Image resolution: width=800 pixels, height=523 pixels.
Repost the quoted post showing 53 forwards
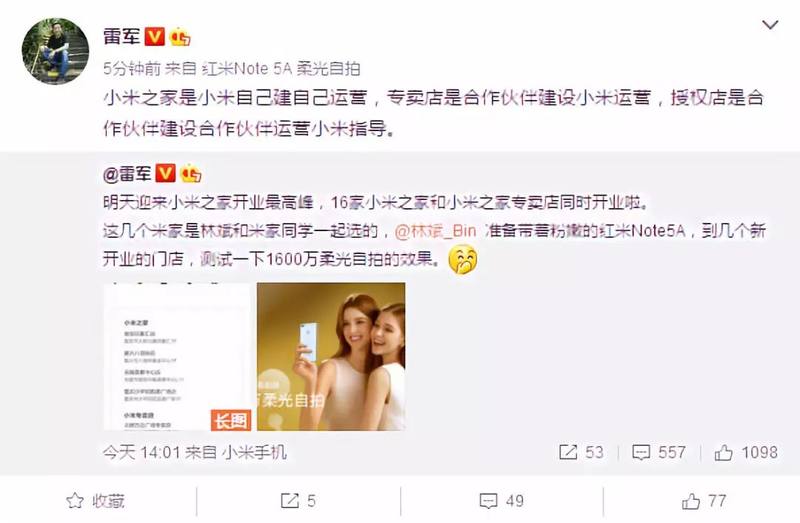click(581, 452)
